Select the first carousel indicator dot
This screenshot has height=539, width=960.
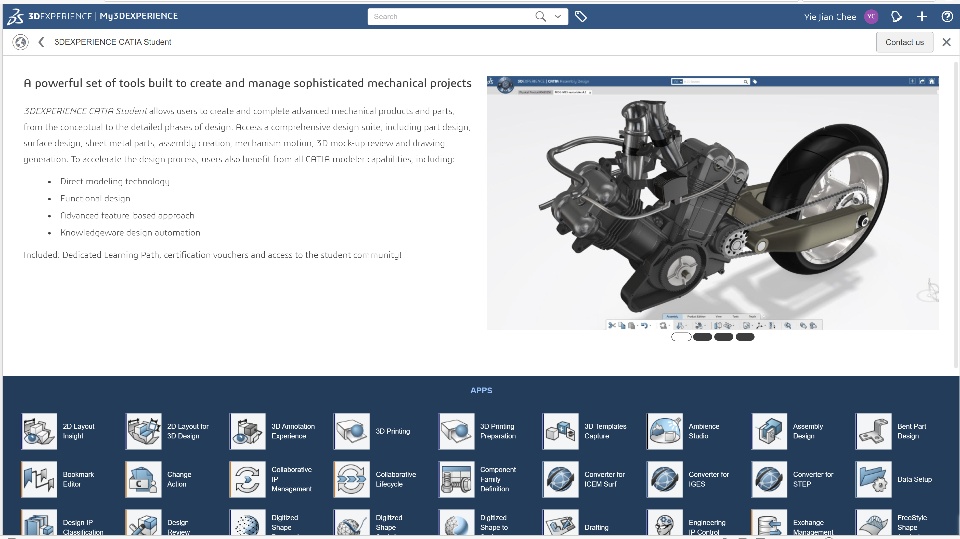(681, 337)
